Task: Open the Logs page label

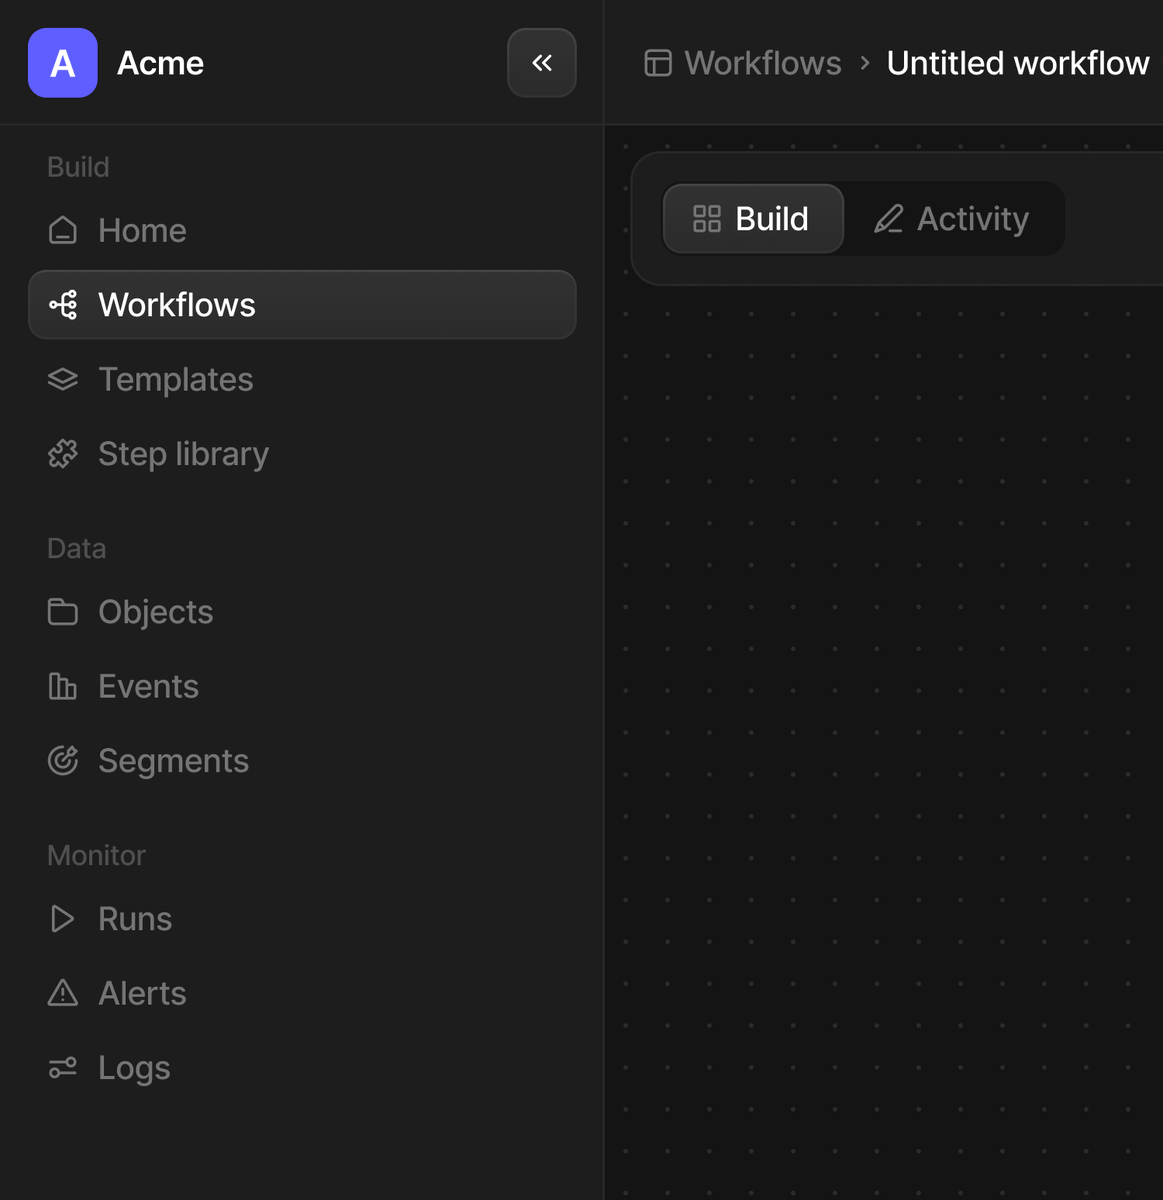Action: [x=134, y=1068]
